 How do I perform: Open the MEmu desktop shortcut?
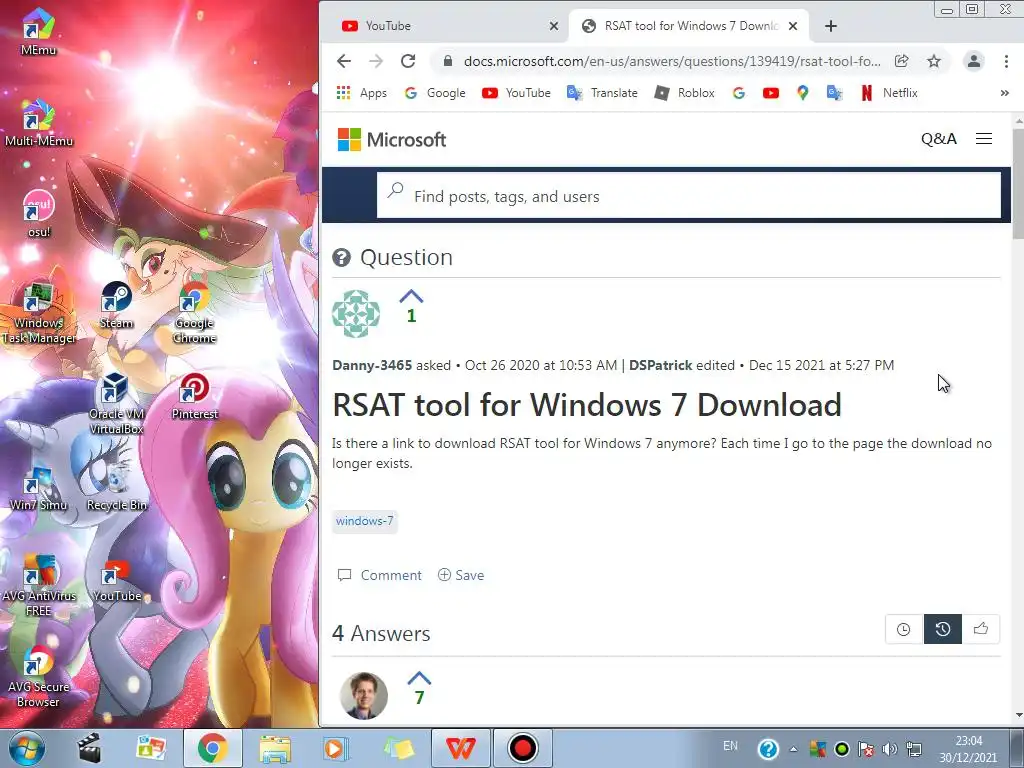38,31
